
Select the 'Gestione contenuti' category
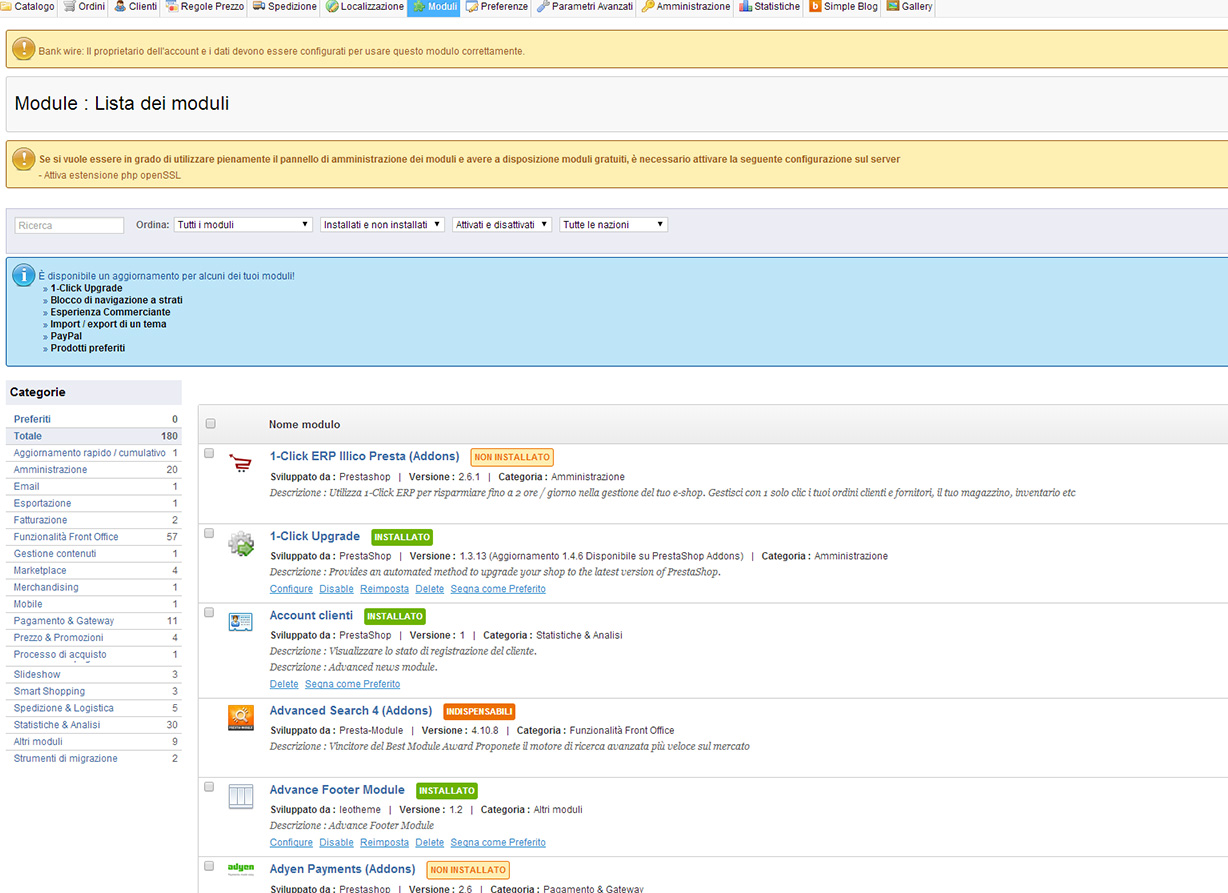click(94, 554)
